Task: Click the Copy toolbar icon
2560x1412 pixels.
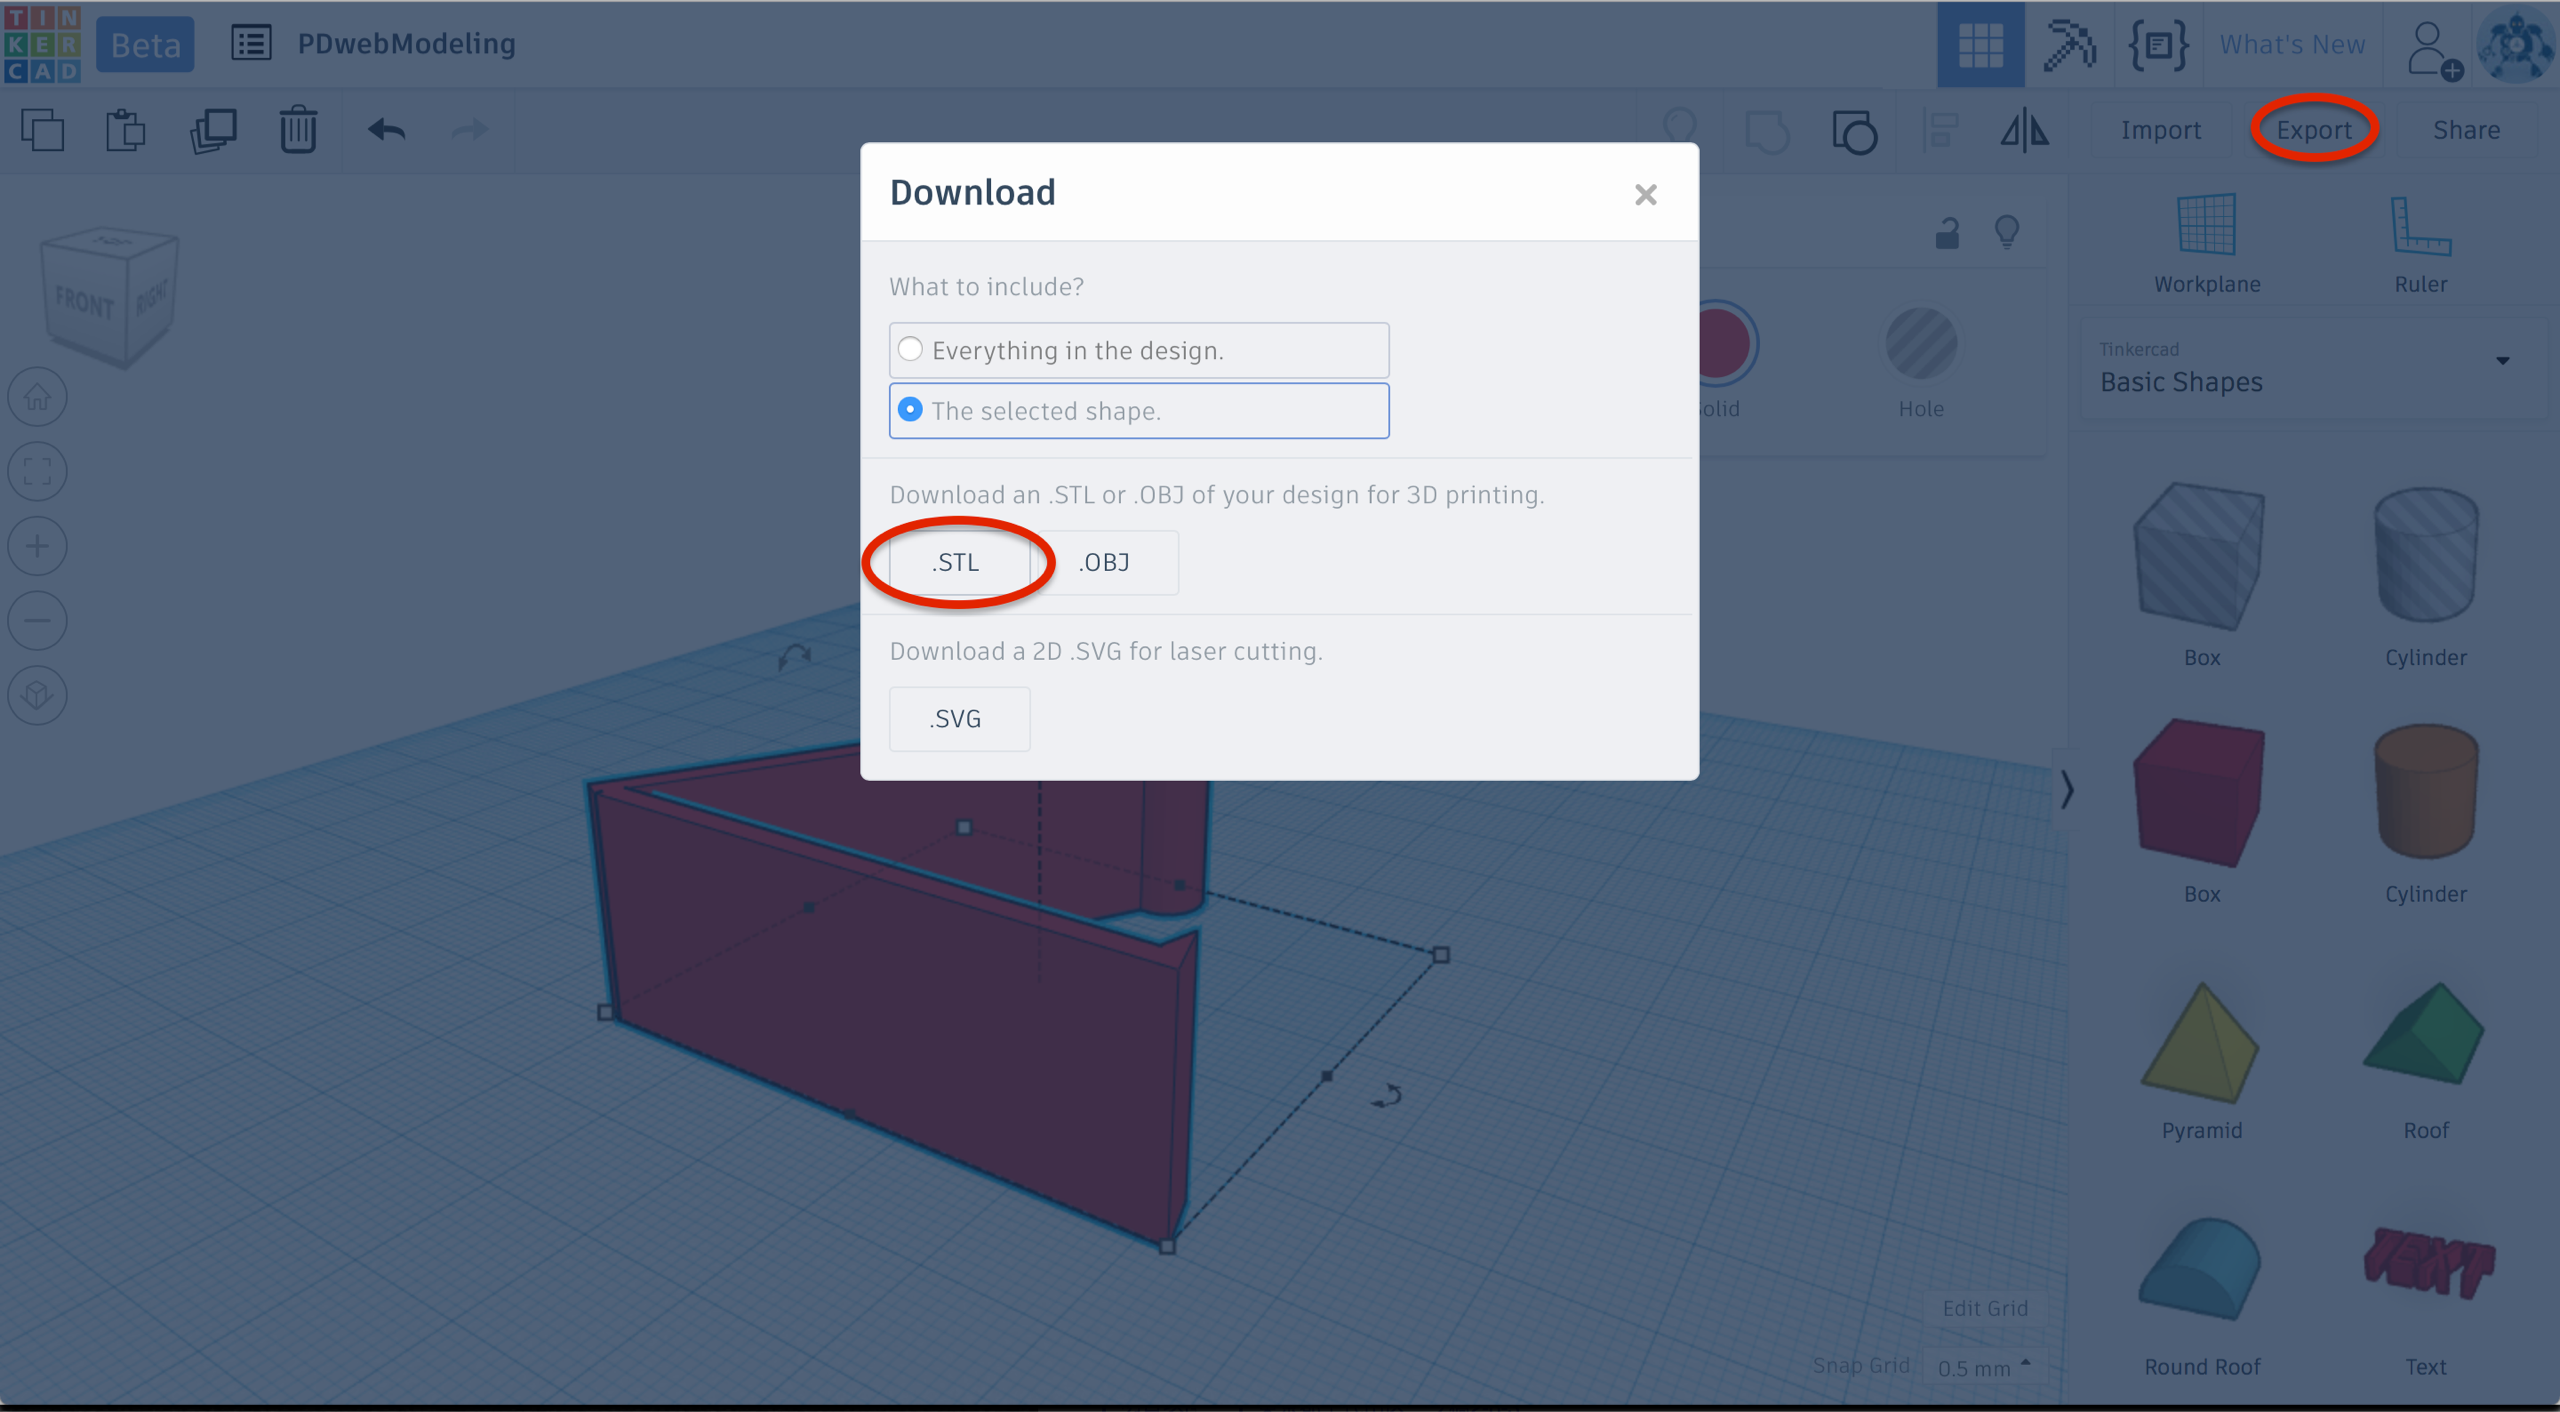Action: [43, 131]
